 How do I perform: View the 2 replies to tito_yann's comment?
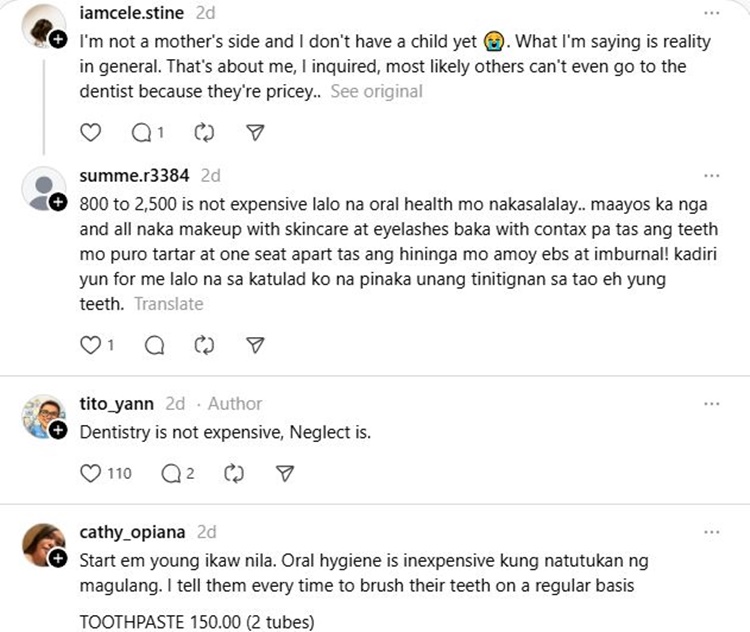tap(176, 473)
